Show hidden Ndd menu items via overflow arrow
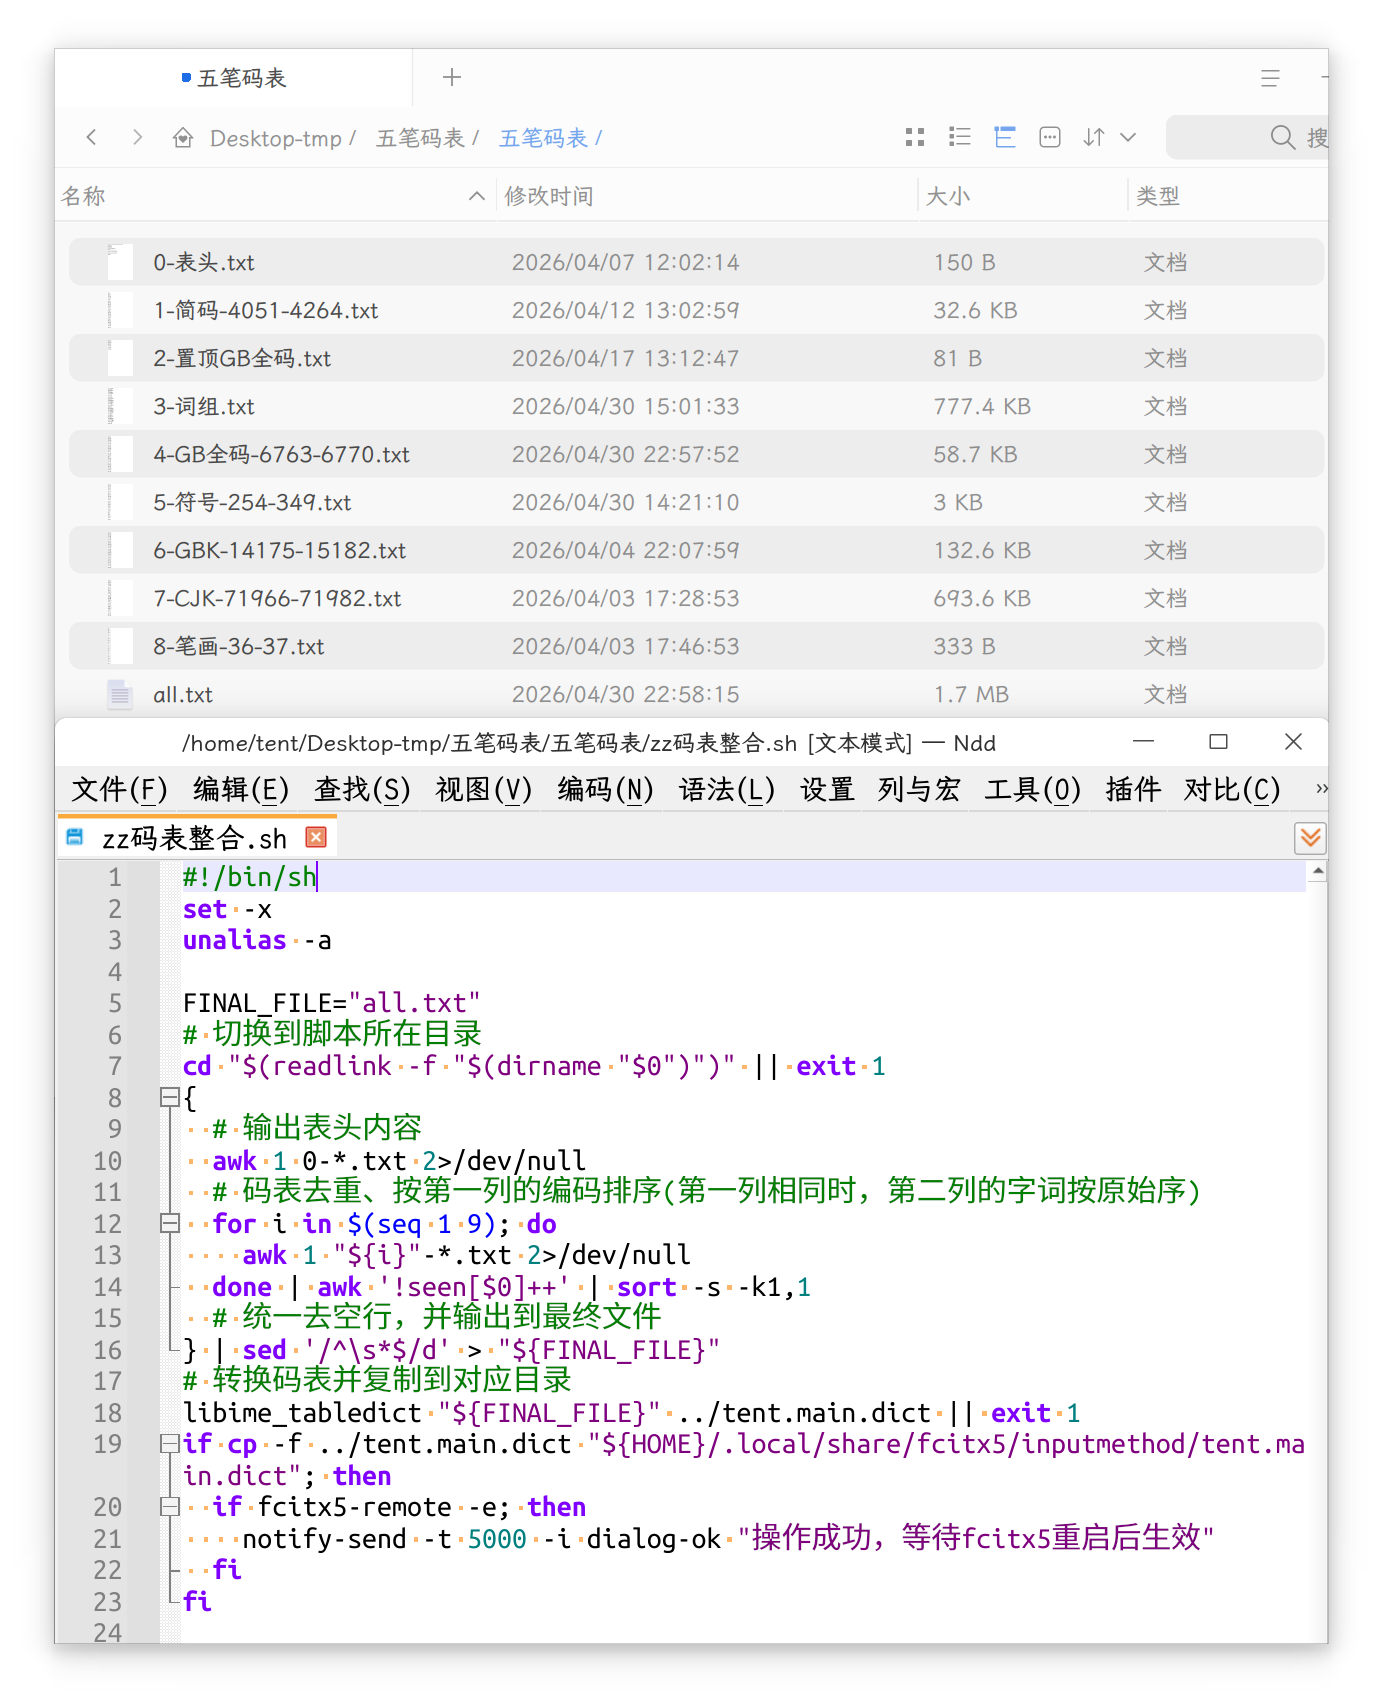1383x1704 pixels. coord(1322,789)
